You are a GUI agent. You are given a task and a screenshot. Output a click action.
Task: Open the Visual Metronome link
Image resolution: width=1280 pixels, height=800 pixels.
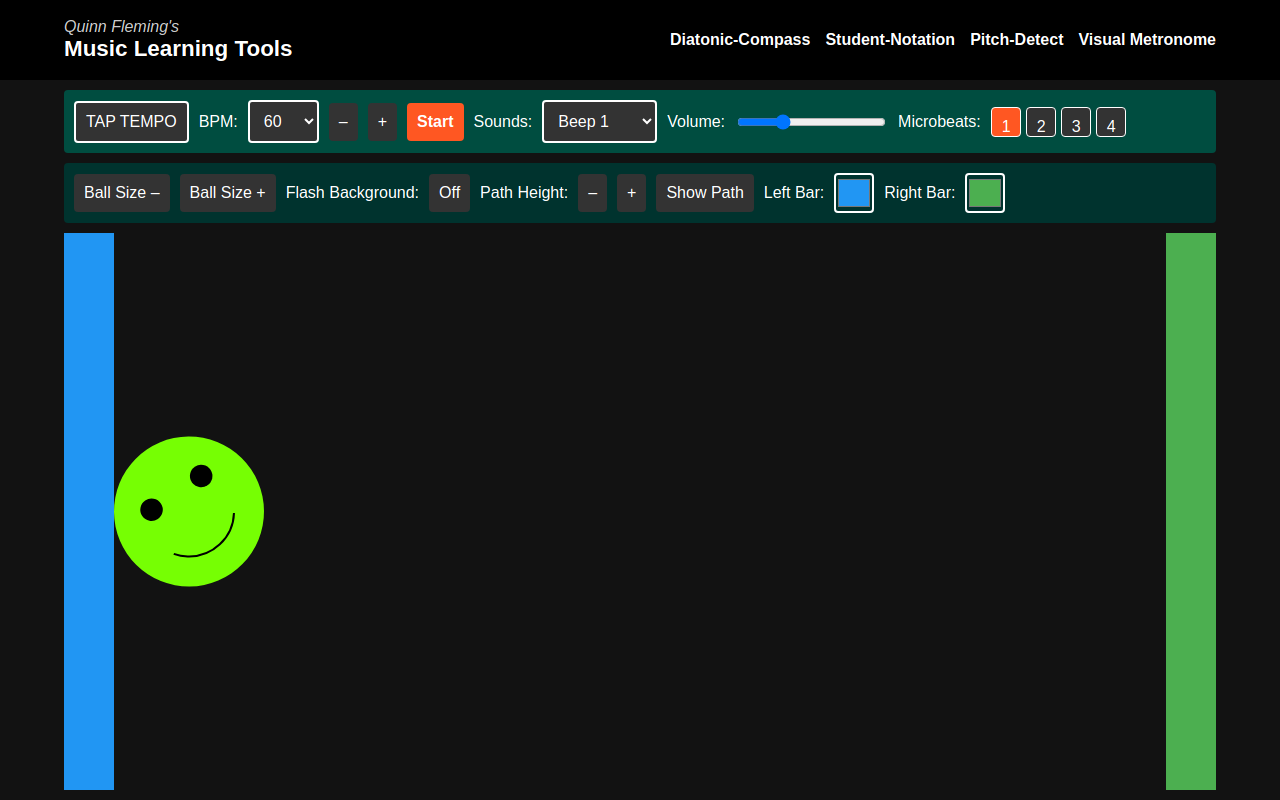1147,40
